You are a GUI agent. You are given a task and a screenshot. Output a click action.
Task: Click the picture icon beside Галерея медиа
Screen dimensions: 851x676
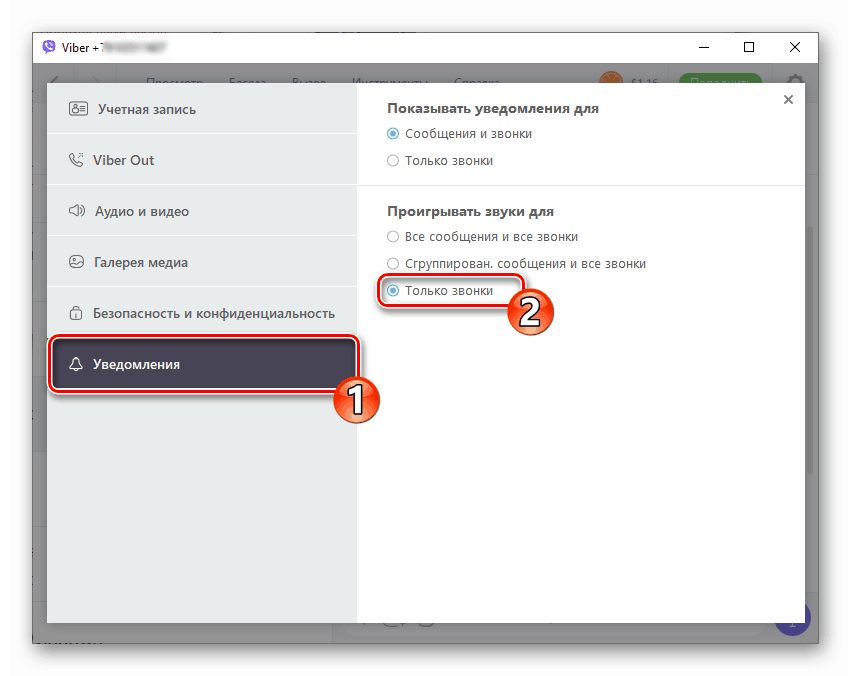pos(77,262)
